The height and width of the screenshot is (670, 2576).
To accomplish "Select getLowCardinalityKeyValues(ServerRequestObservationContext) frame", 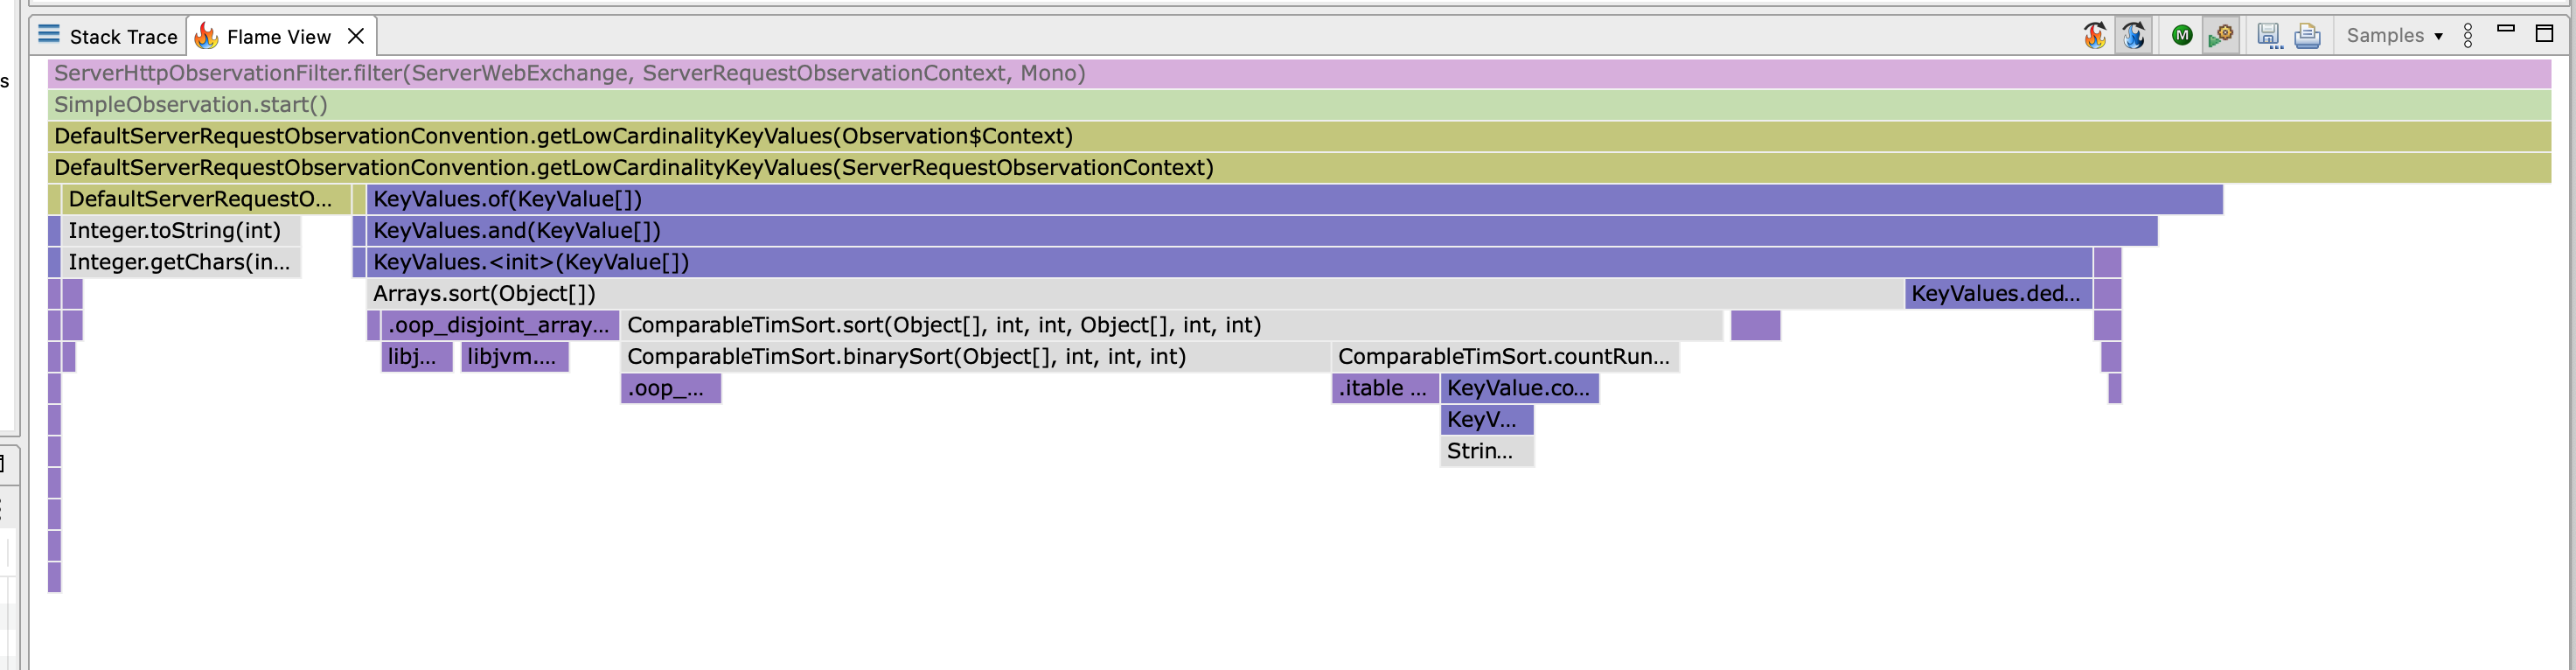I will [1299, 168].
